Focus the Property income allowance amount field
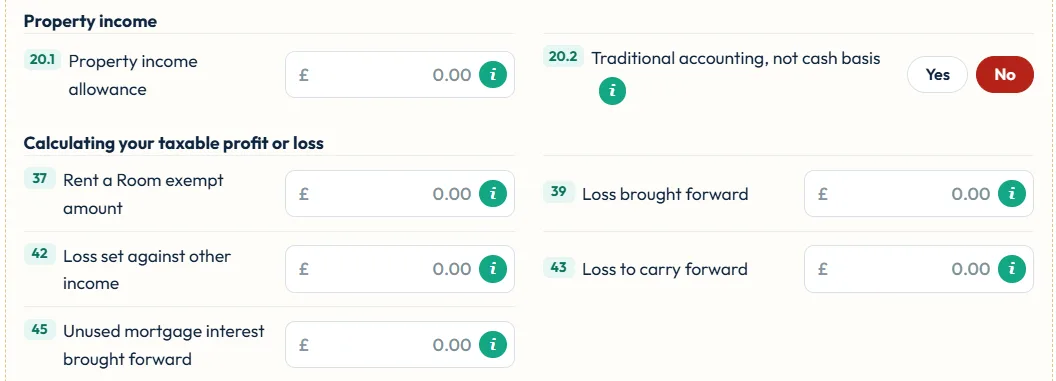The height and width of the screenshot is (381, 1056). click(400, 75)
